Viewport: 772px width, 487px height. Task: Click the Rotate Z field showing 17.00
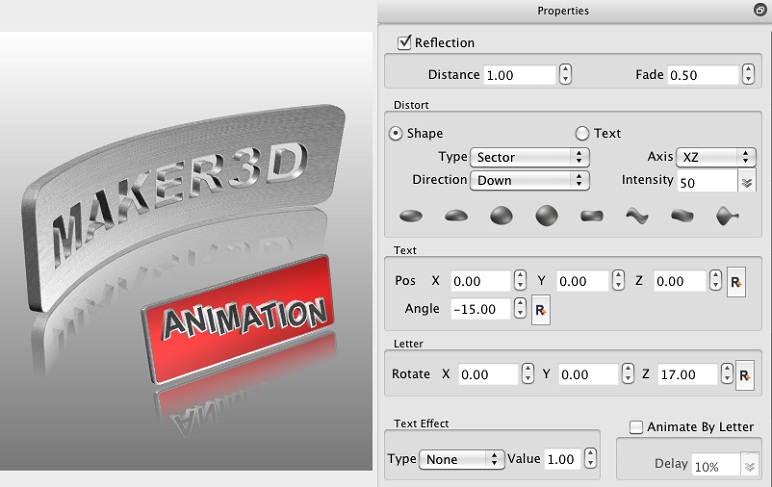(x=688, y=375)
